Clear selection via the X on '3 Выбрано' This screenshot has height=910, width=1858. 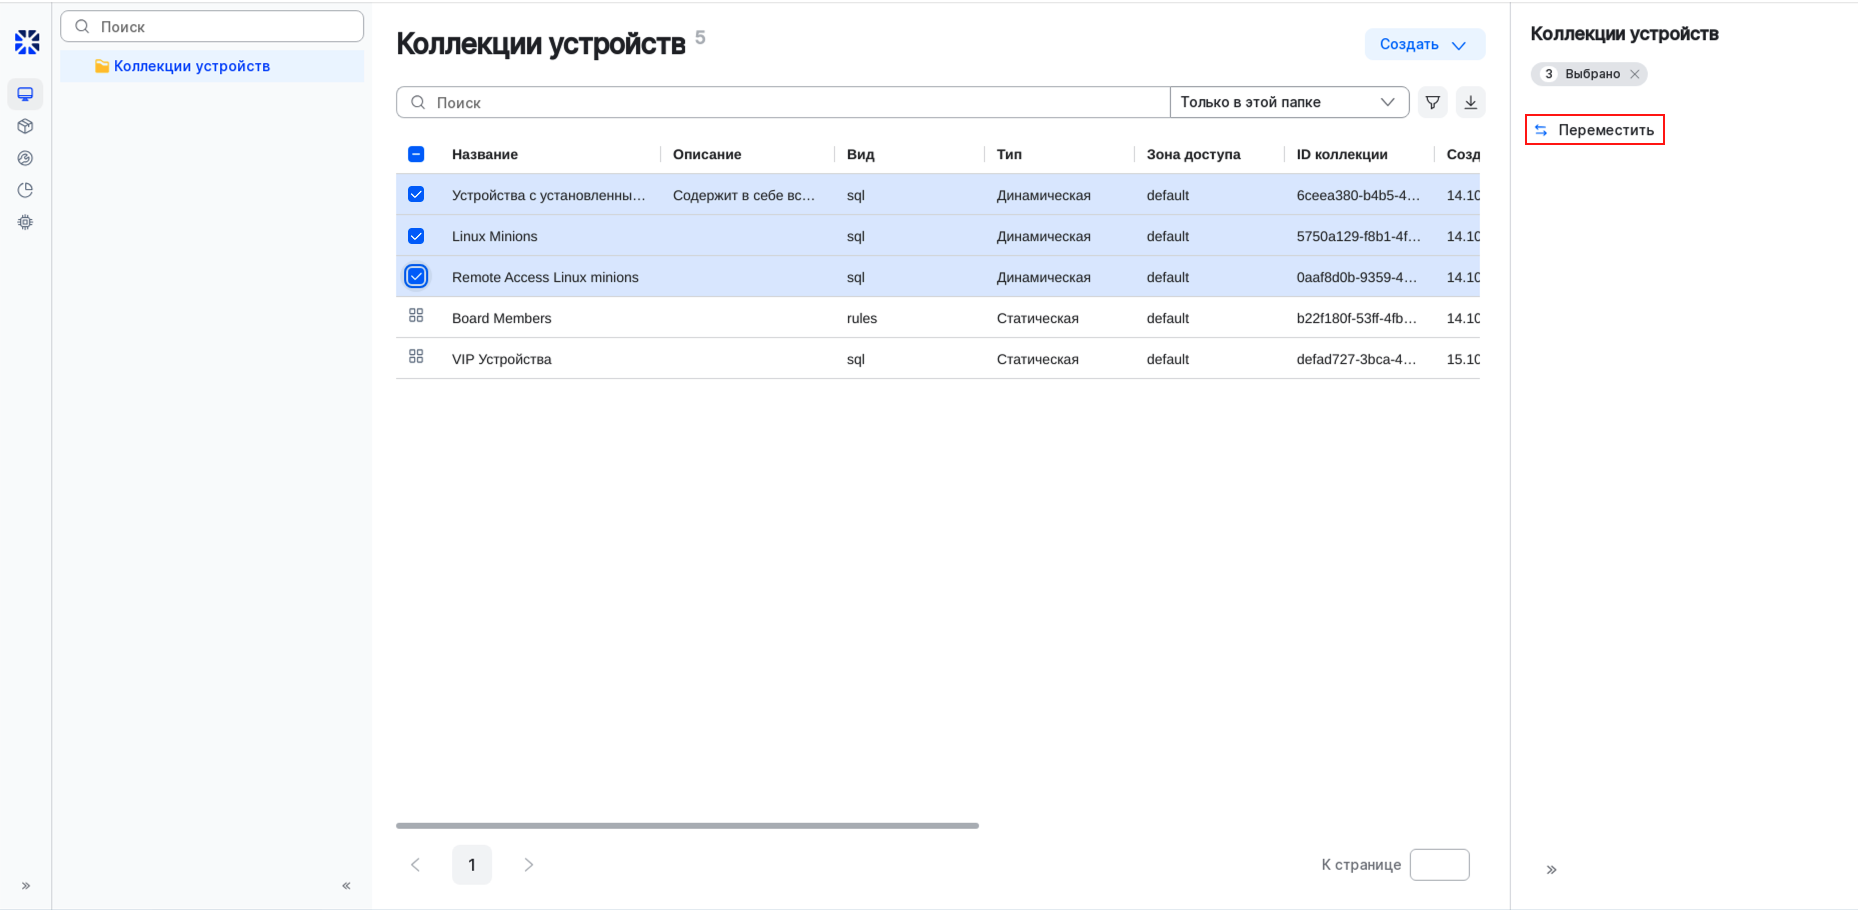[x=1635, y=73]
